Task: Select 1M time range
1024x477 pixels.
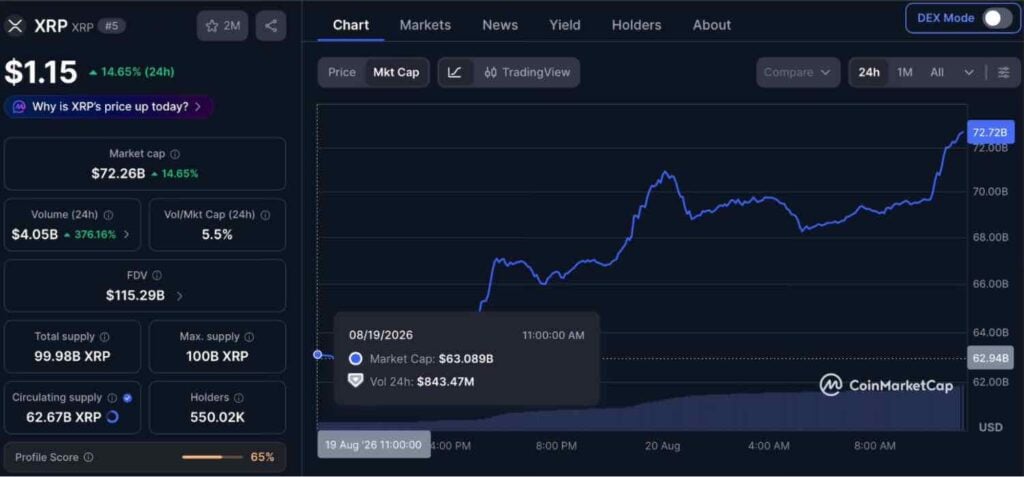Action: coord(904,73)
